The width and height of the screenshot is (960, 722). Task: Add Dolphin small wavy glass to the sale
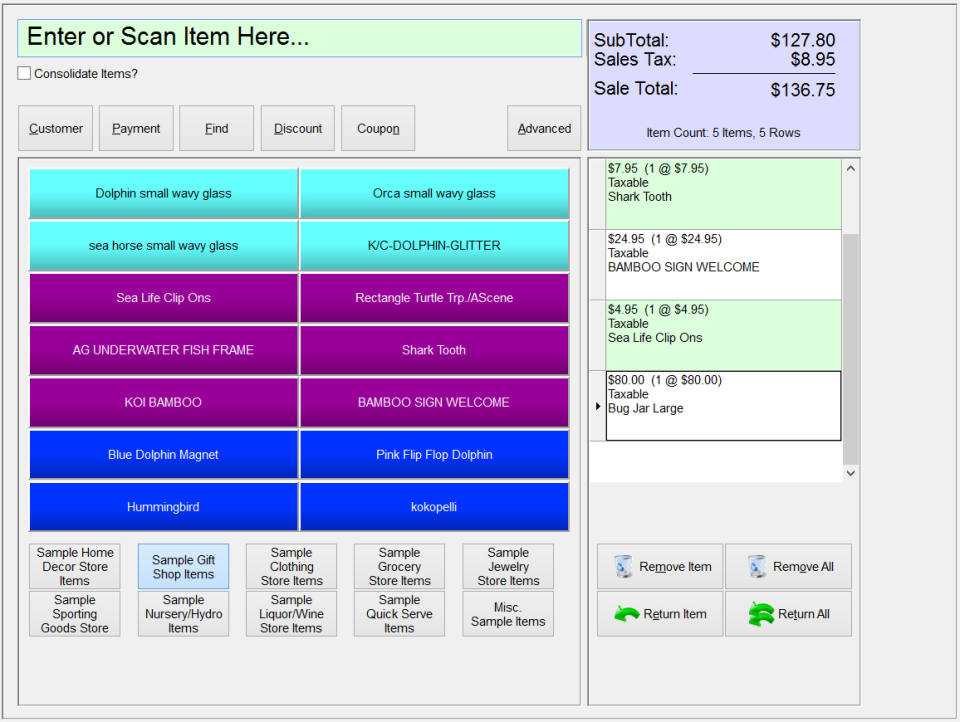coord(163,193)
